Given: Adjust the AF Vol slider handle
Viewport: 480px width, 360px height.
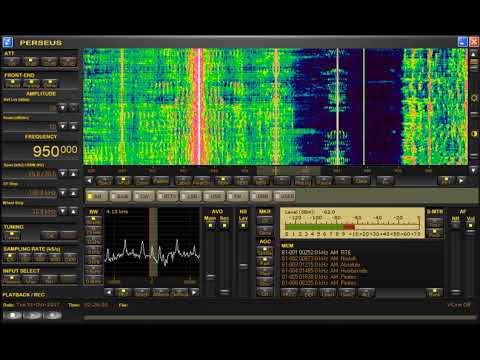Looking at the screenshot, I should coord(470,231).
